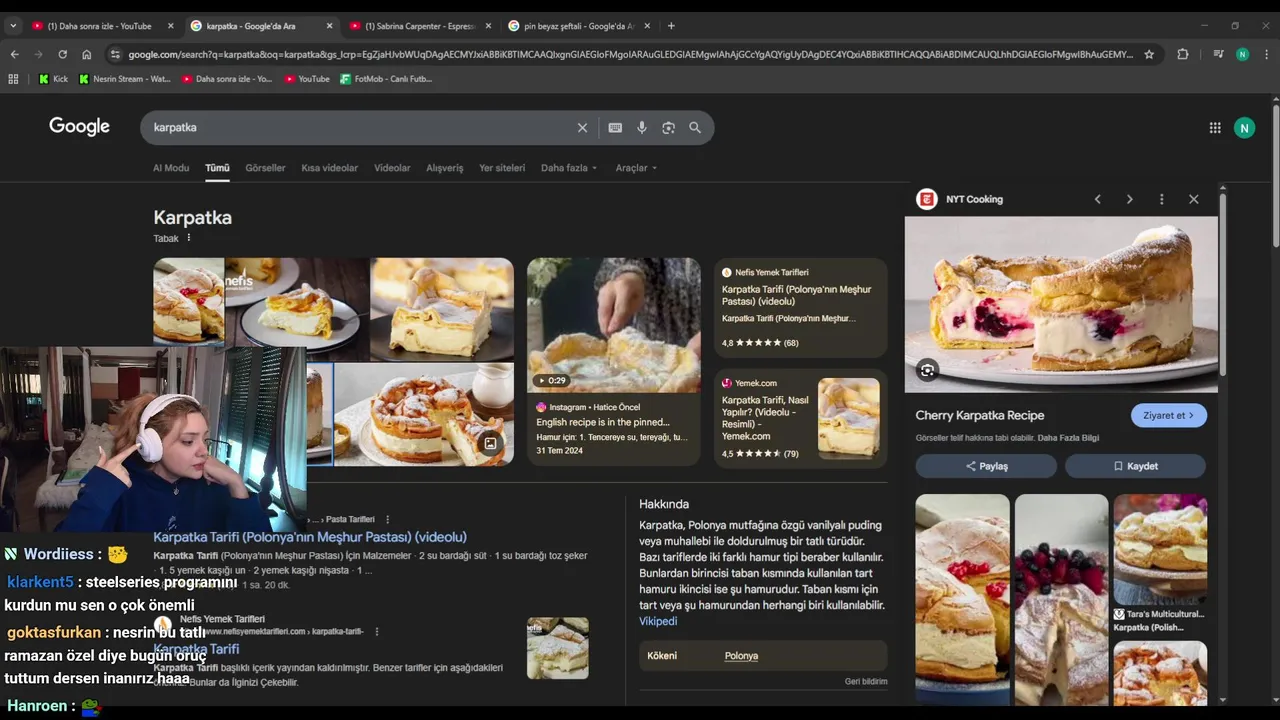The image size is (1280, 720).
Task: Open the powdered karpatka slice image
Action: [x=441, y=309]
